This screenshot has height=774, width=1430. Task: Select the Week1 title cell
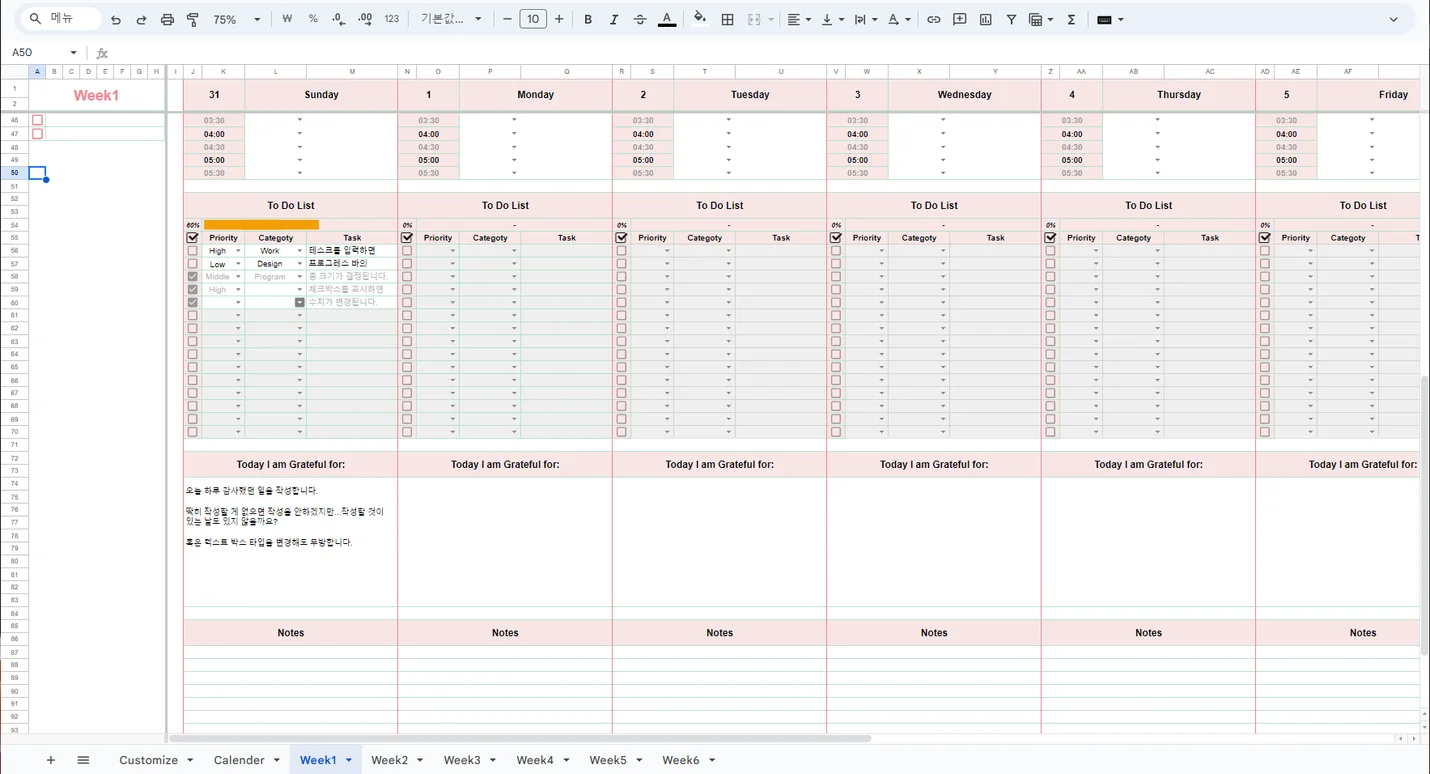pos(96,95)
